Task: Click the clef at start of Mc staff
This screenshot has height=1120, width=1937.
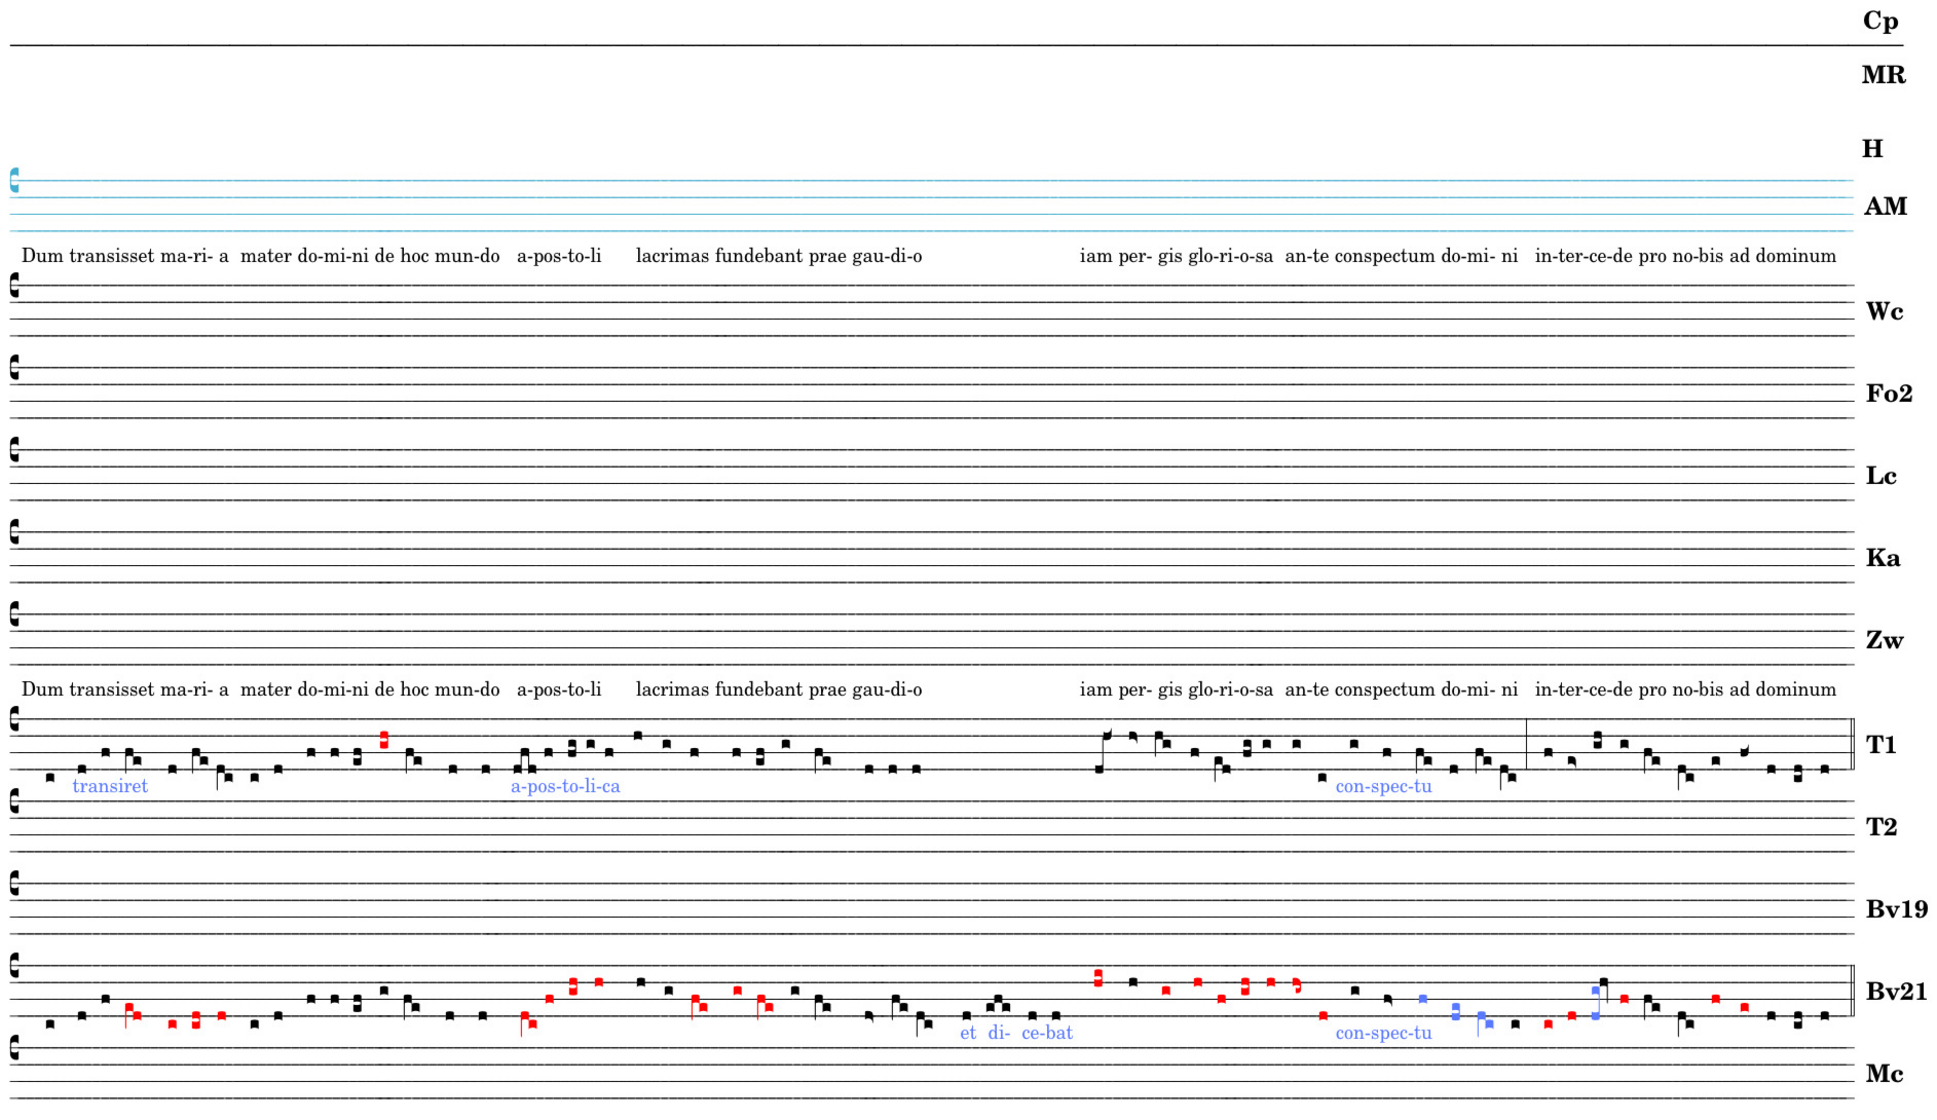Action: click(x=14, y=1047)
